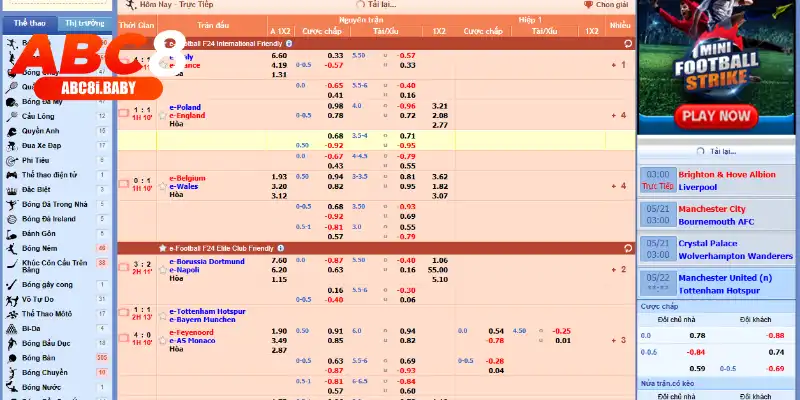Select the Thể thao tab
This screenshot has width=800, height=400.
(x=28, y=22)
